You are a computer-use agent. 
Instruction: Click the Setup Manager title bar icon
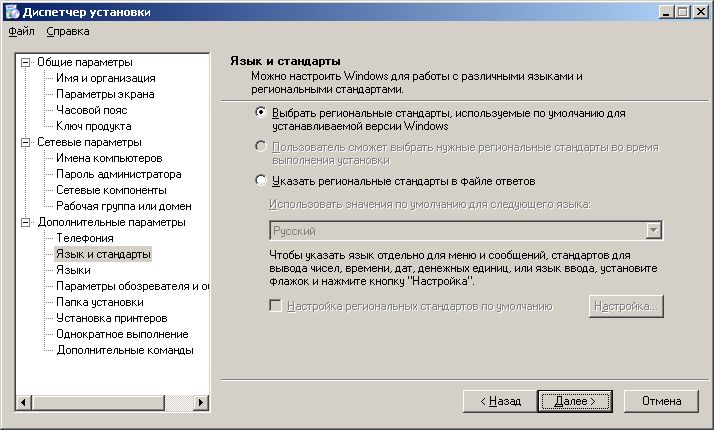[x=11, y=11]
